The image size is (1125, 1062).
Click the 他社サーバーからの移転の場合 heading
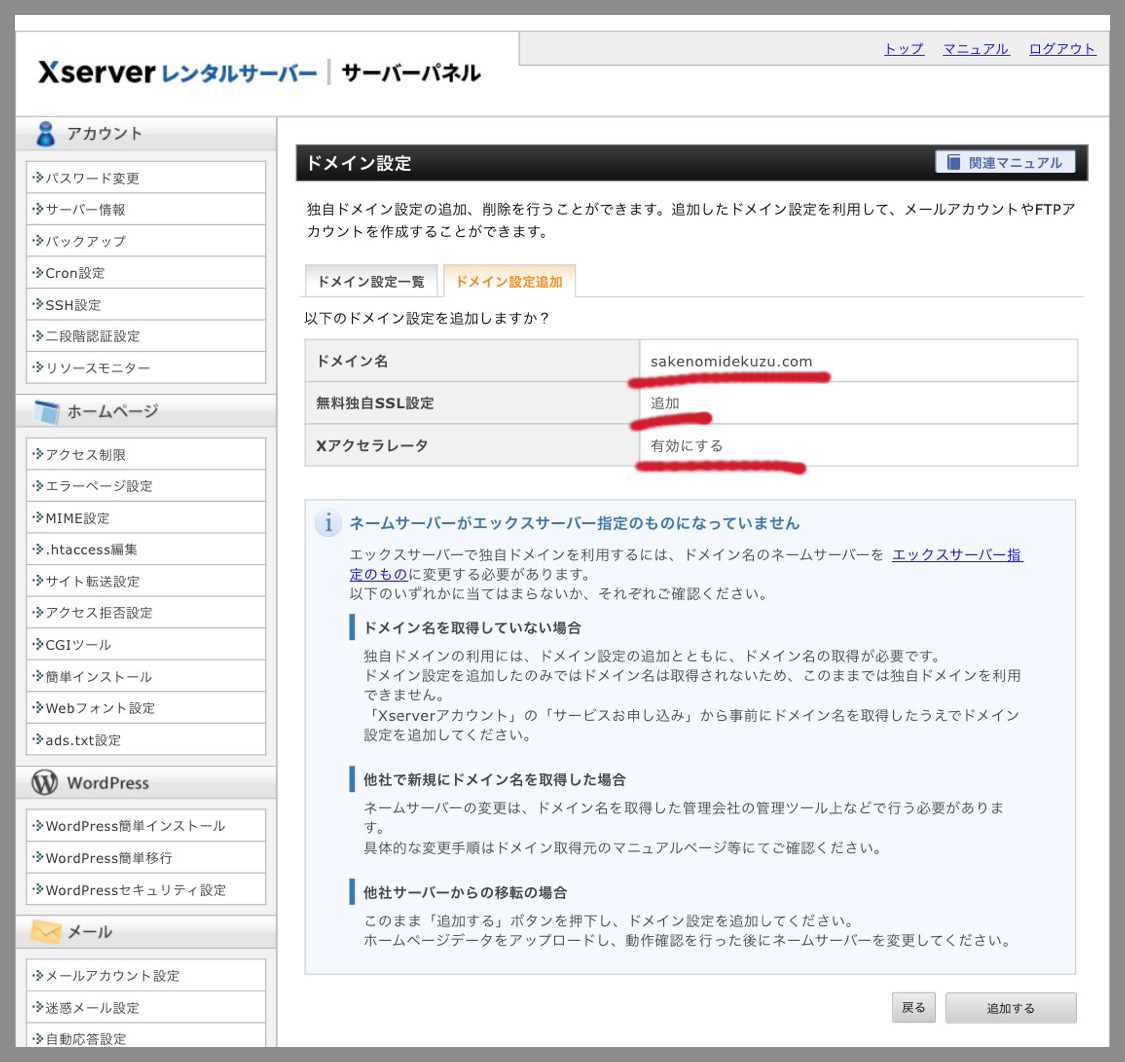(465, 893)
